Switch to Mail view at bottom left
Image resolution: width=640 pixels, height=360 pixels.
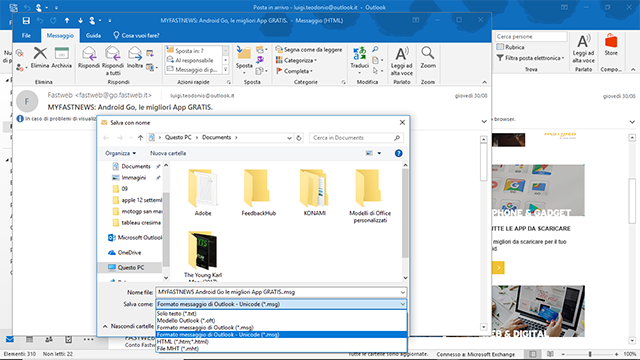(10, 339)
